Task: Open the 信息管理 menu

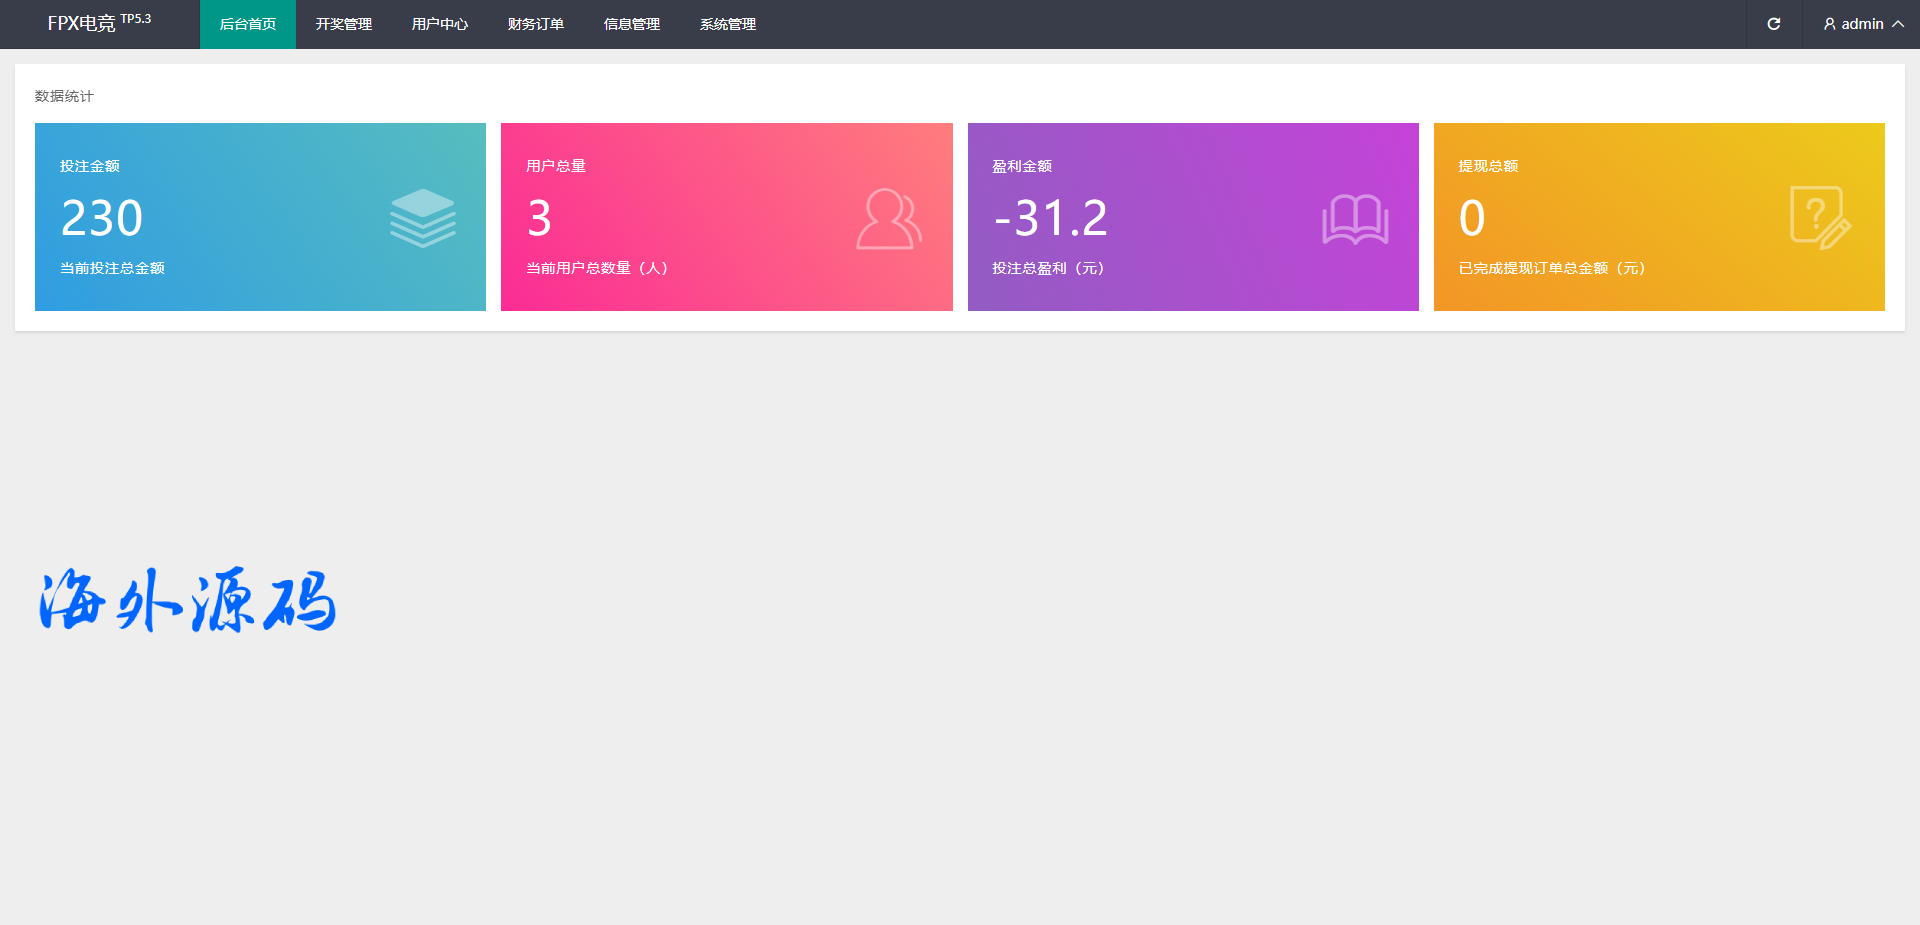Action: (x=632, y=24)
